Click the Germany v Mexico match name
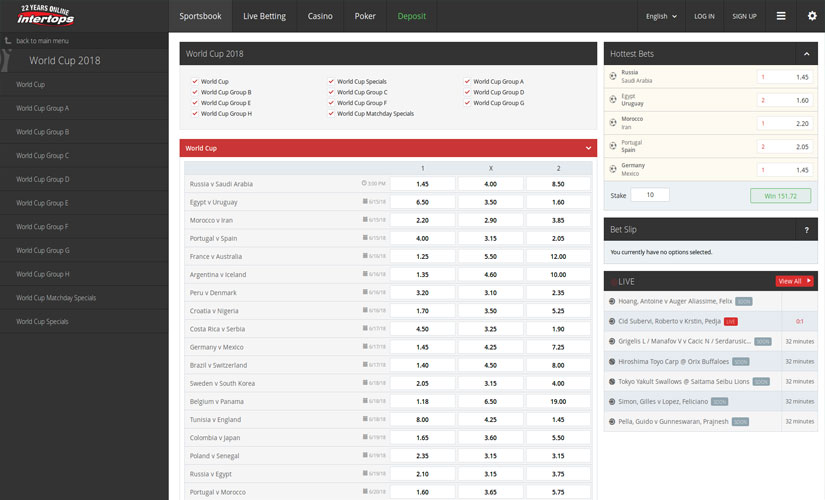825x500 pixels. [216, 347]
